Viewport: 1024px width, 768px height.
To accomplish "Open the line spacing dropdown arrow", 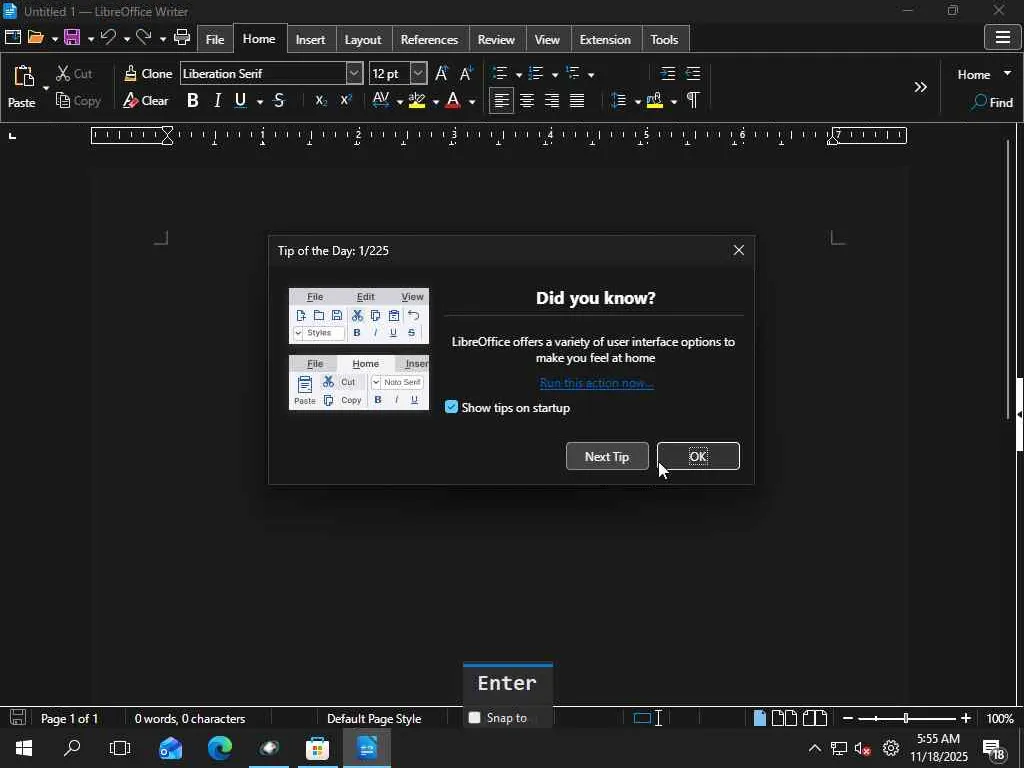I will (637, 102).
